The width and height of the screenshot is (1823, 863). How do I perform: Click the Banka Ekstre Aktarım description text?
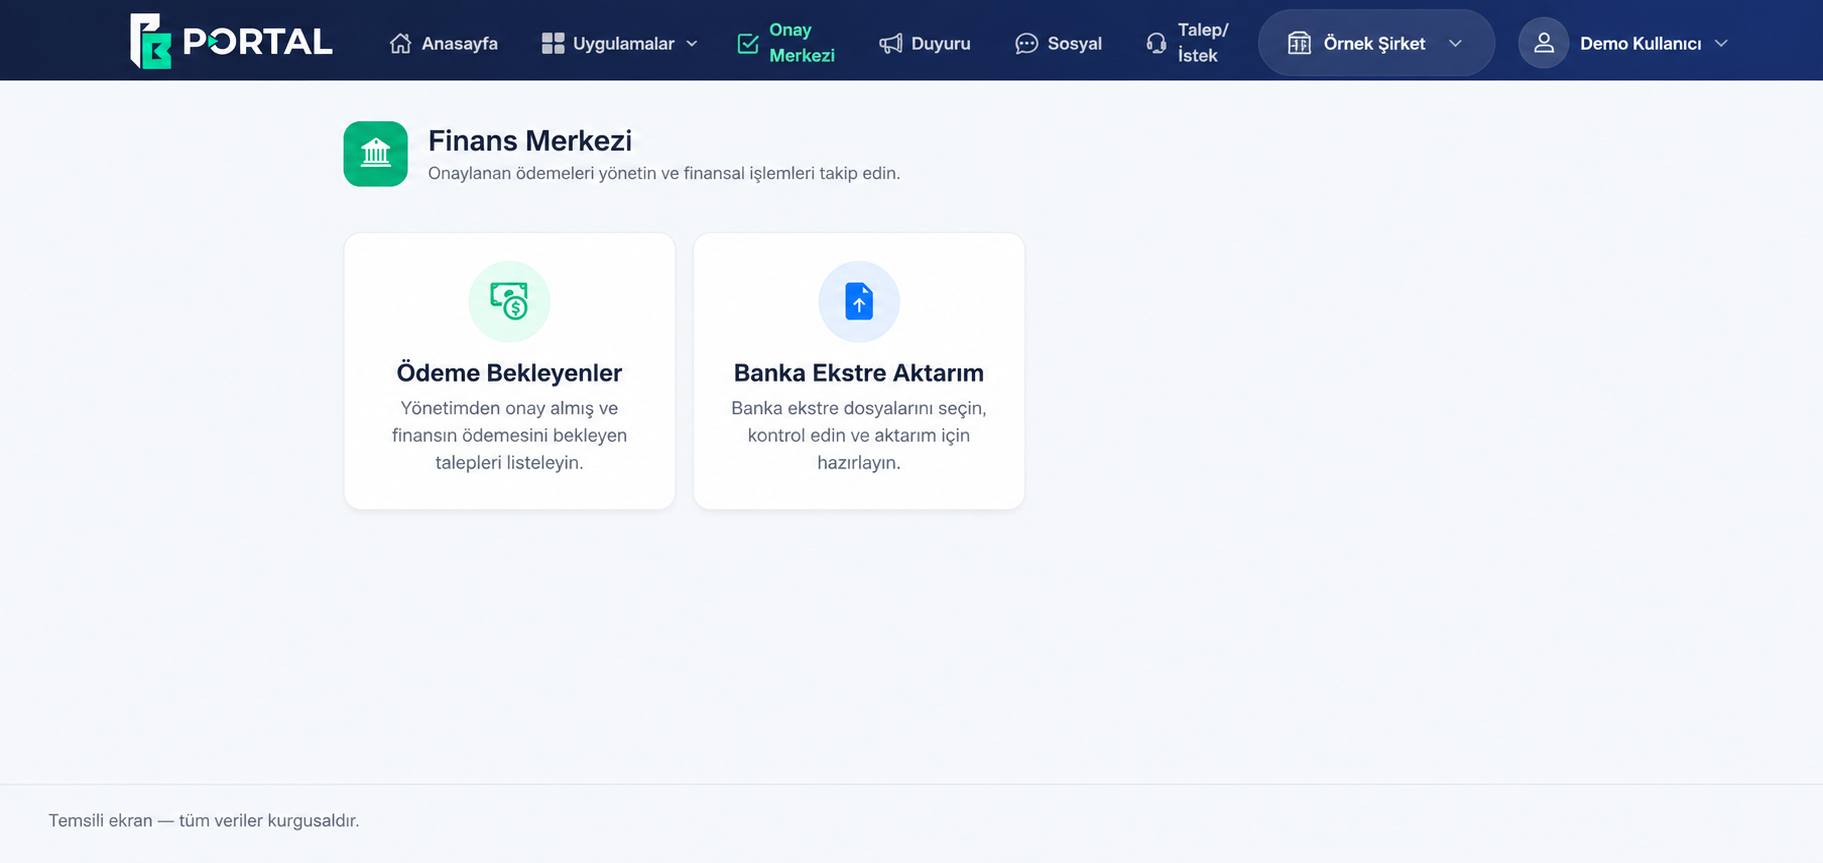pyautogui.click(x=859, y=435)
